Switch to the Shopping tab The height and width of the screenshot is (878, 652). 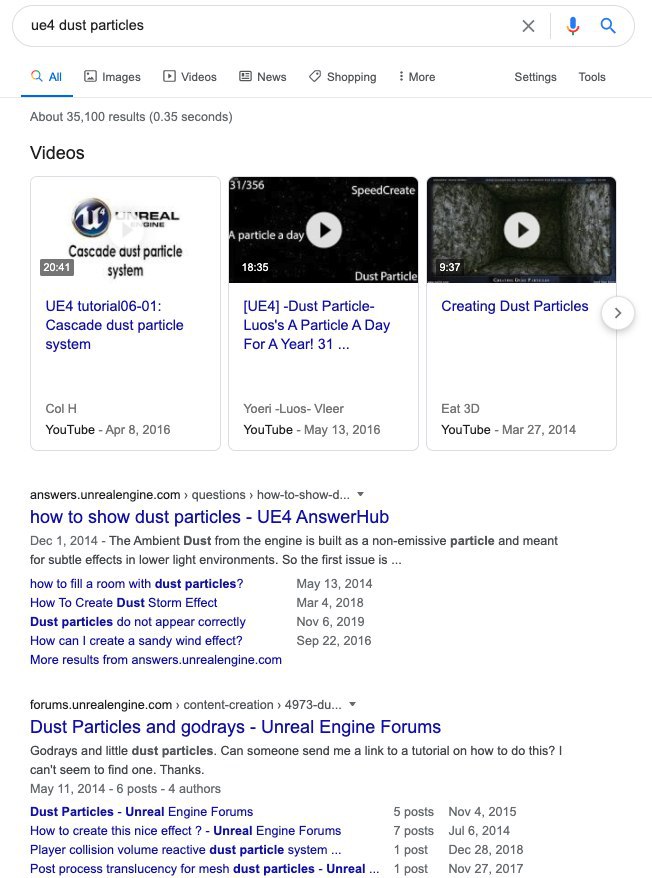[x=343, y=77]
